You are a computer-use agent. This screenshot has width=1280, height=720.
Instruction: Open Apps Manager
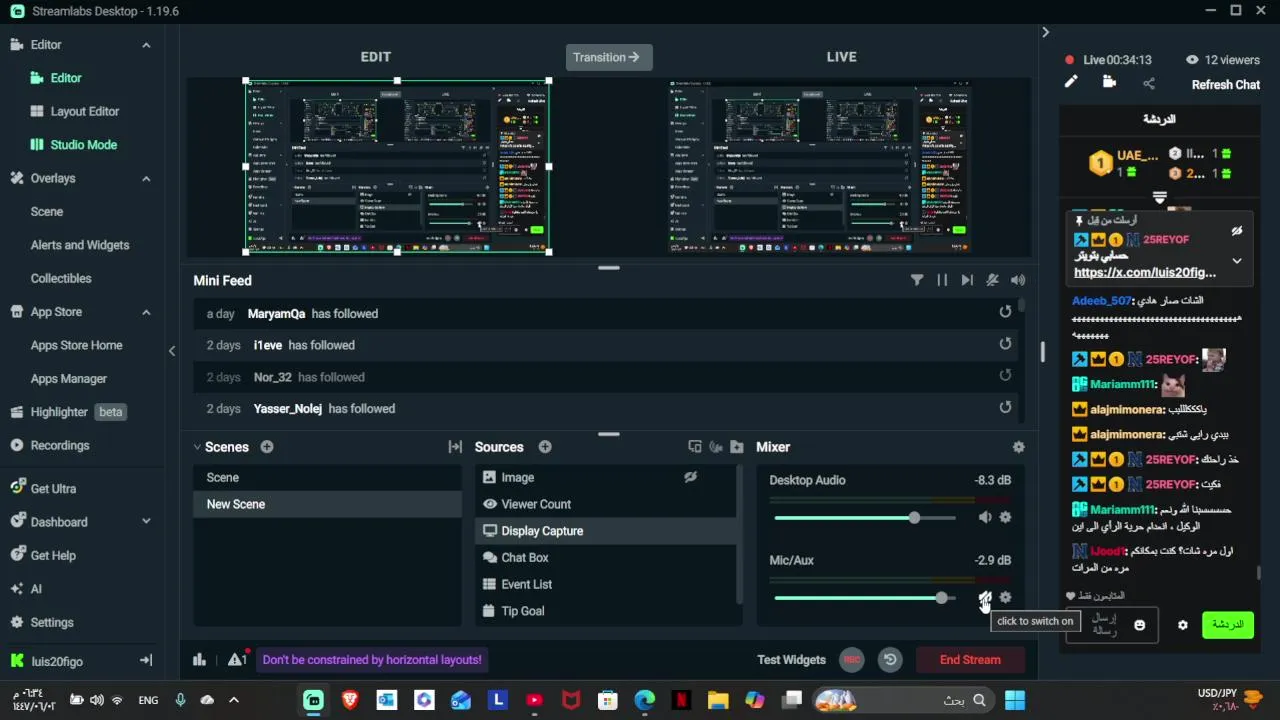[x=69, y=379]
